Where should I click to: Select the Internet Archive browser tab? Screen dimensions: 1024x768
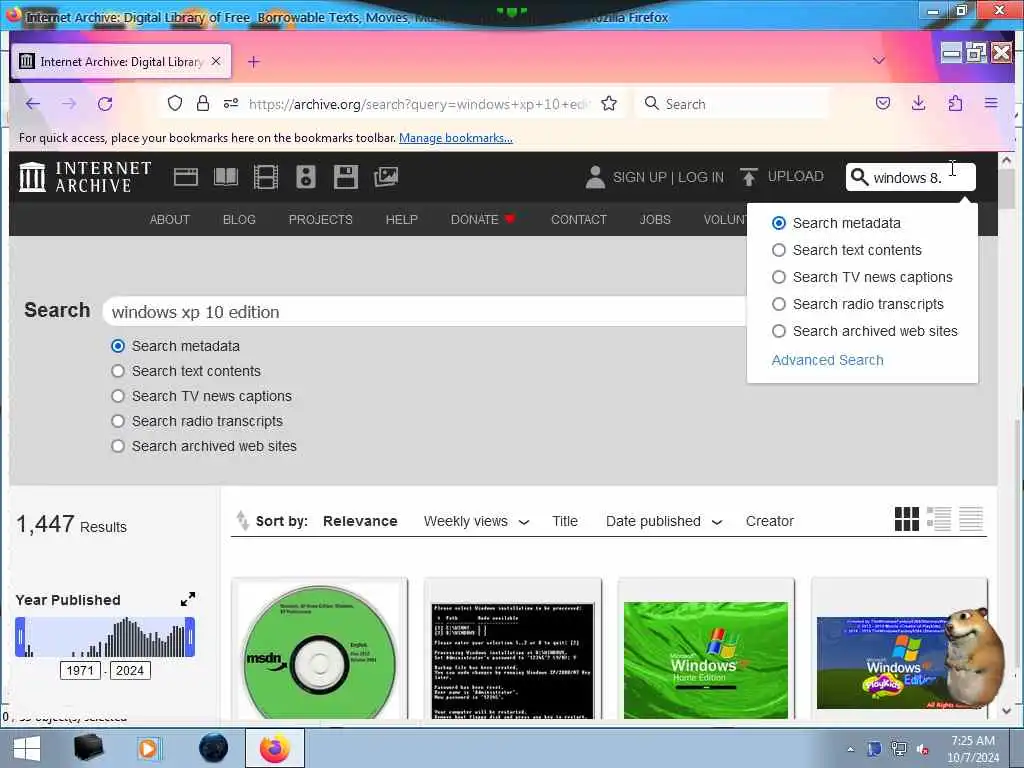pyautogui.click(x=121, y=61)
